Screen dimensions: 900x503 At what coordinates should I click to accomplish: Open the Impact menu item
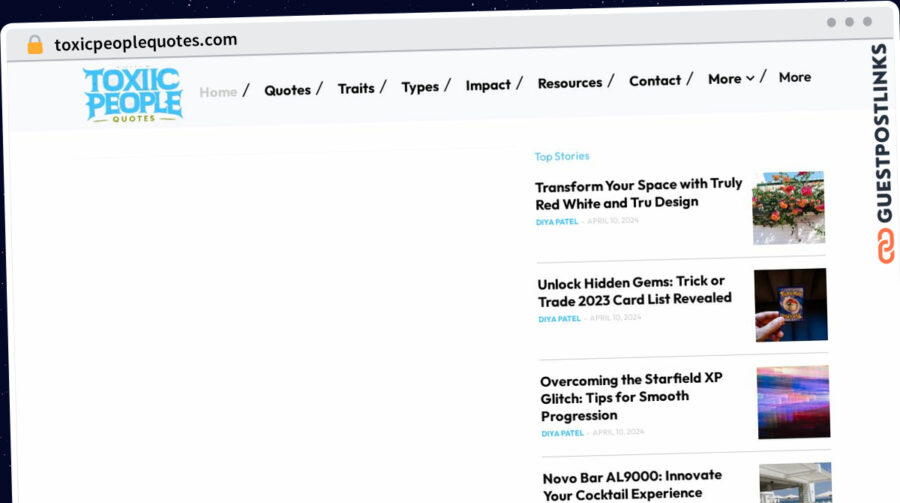click(x=488, y=85)
